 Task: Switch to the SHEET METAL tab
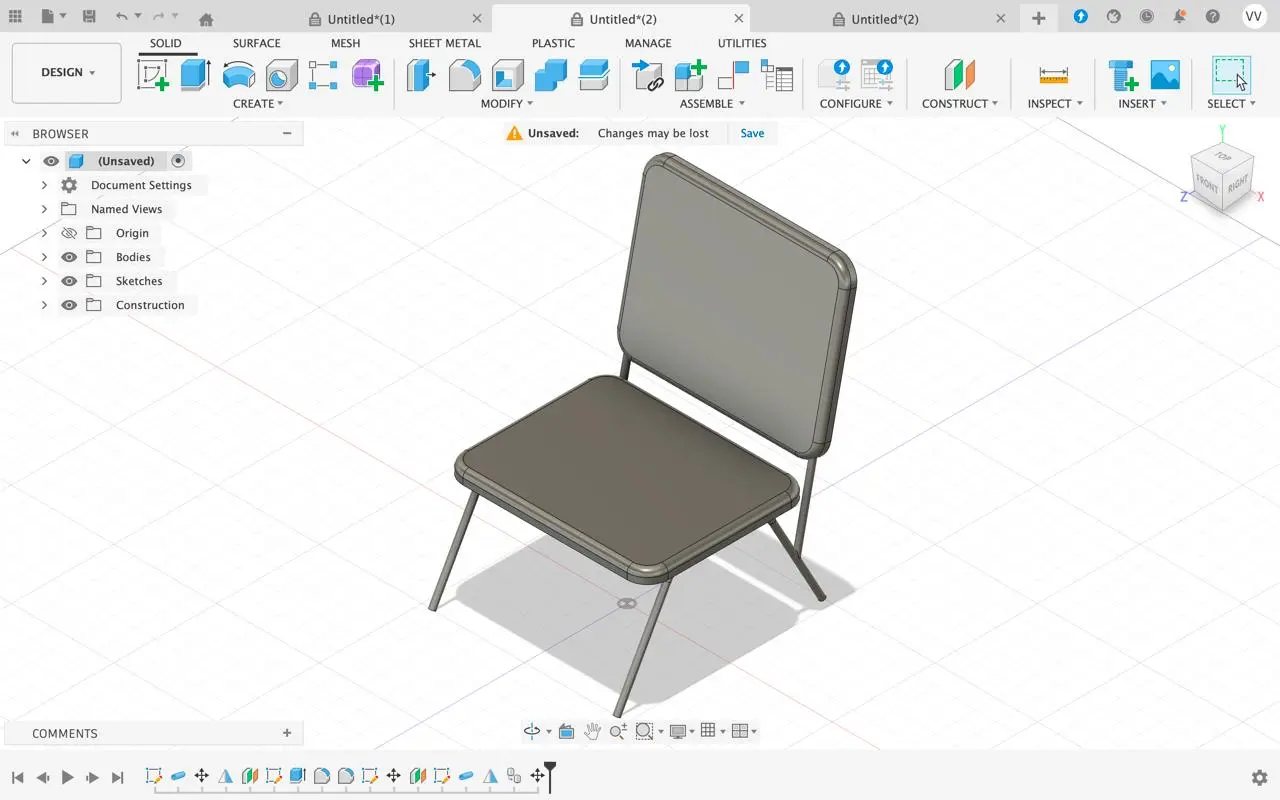point(444,43)
